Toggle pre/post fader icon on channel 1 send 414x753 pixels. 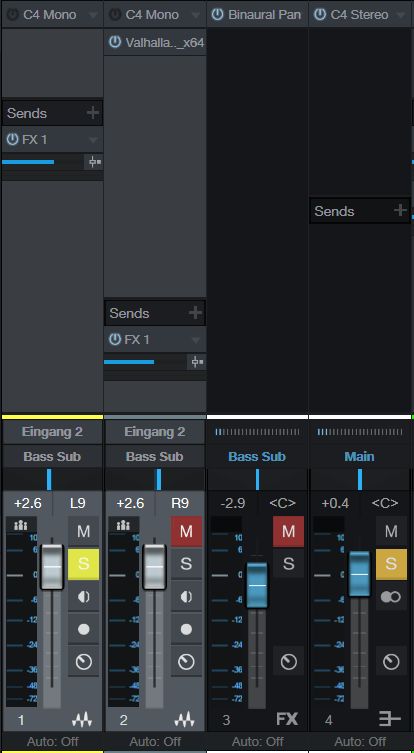click(x=94, y=162)
